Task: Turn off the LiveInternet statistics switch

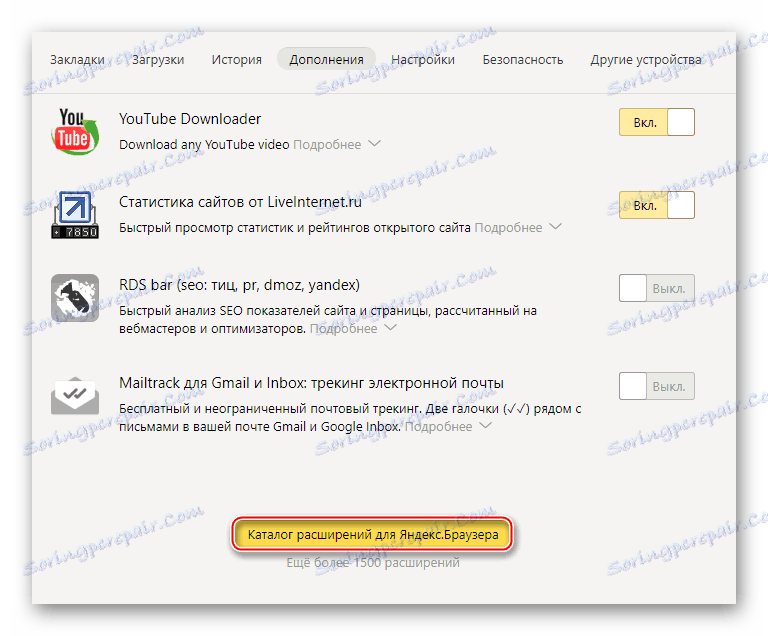Action: click(x=657, y=205)
